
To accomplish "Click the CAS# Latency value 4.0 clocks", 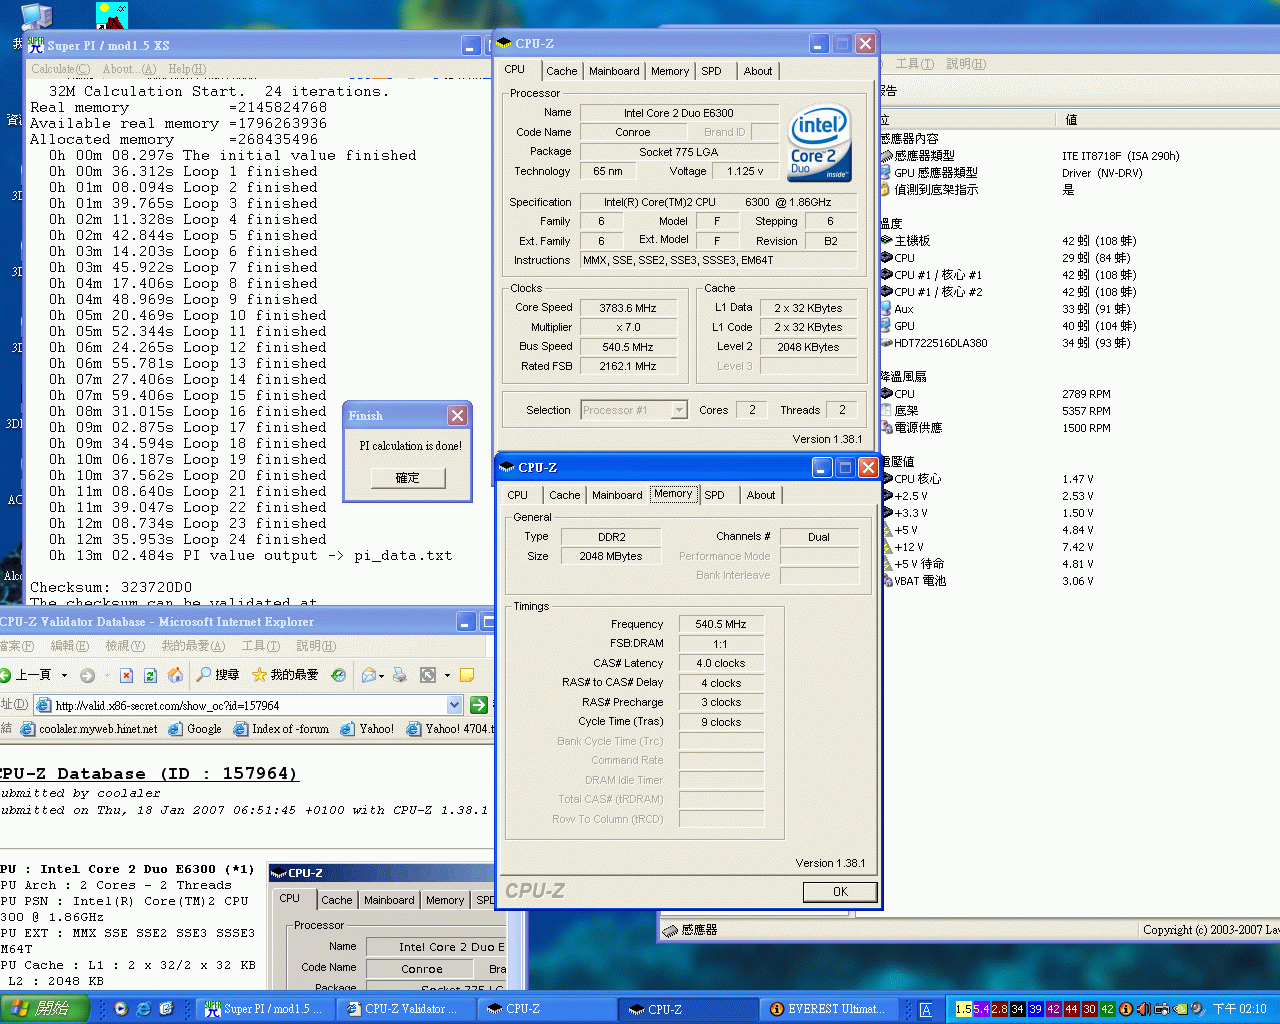I will click(721, 663).
